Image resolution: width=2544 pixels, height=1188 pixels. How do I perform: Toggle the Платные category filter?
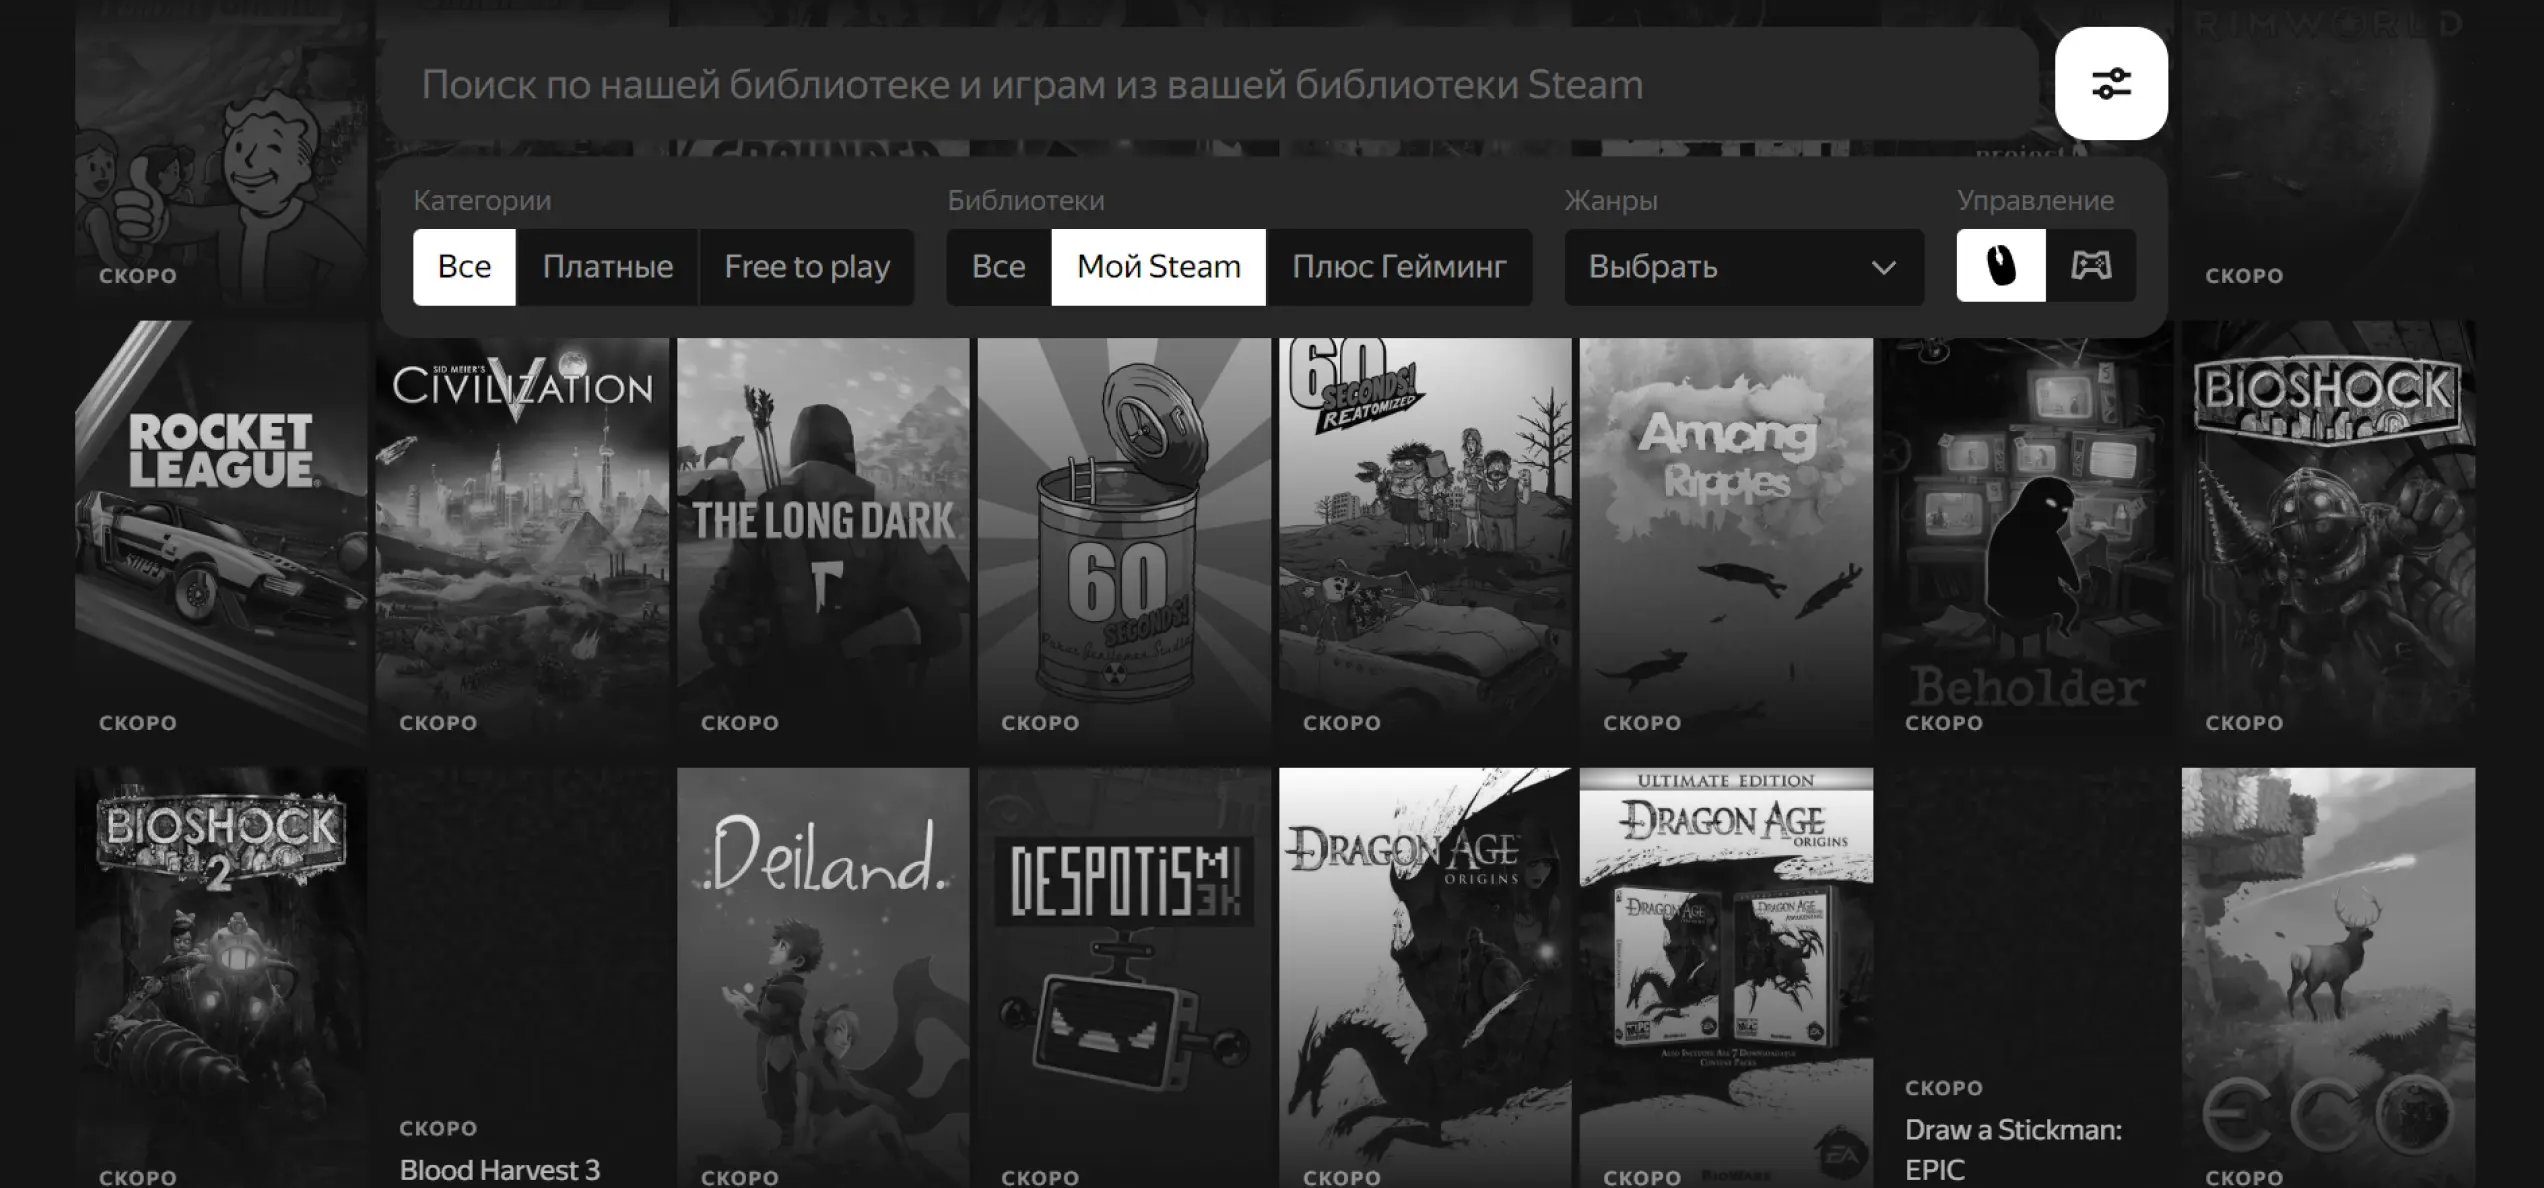click(607, 268)
